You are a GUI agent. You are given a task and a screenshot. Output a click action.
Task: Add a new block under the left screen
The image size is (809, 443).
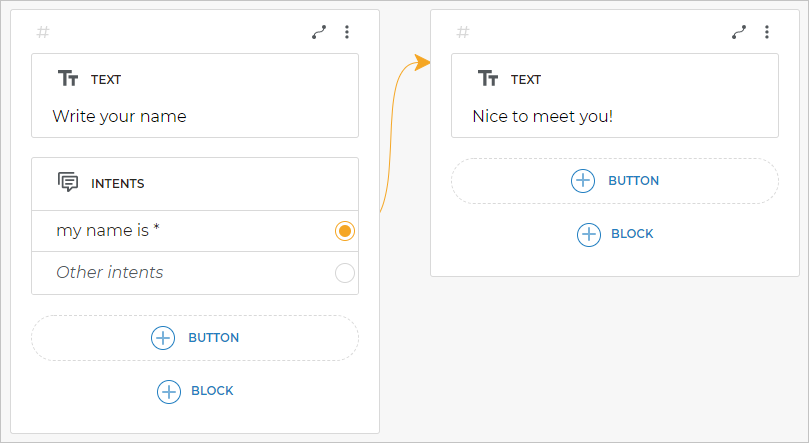tap(195, 391)
